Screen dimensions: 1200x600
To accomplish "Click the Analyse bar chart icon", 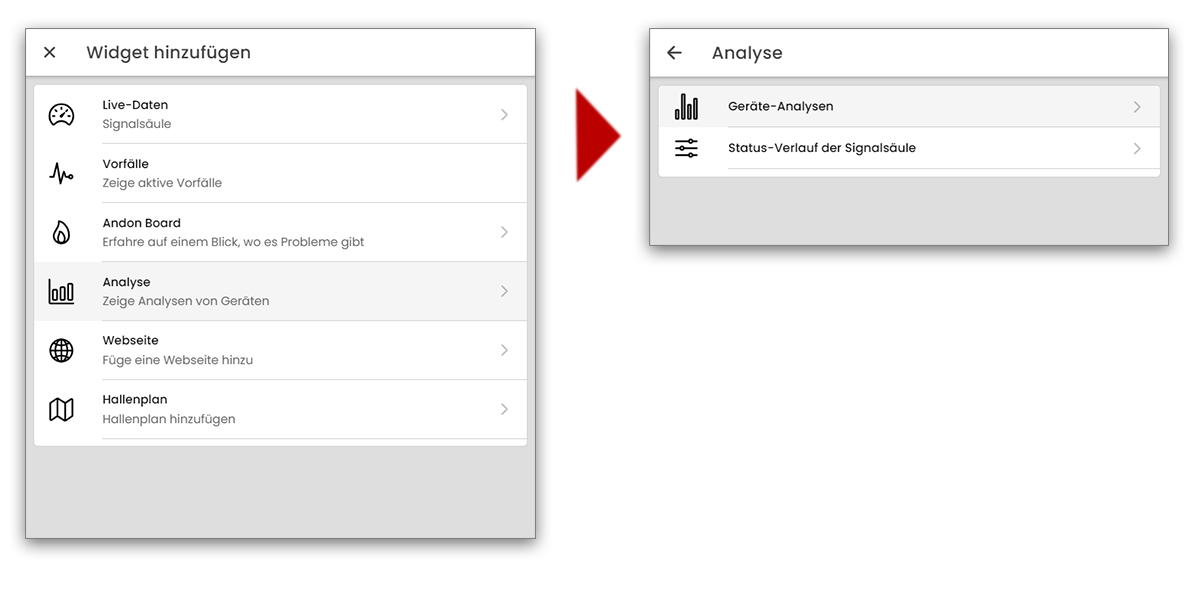I will [x=62, y=292].
